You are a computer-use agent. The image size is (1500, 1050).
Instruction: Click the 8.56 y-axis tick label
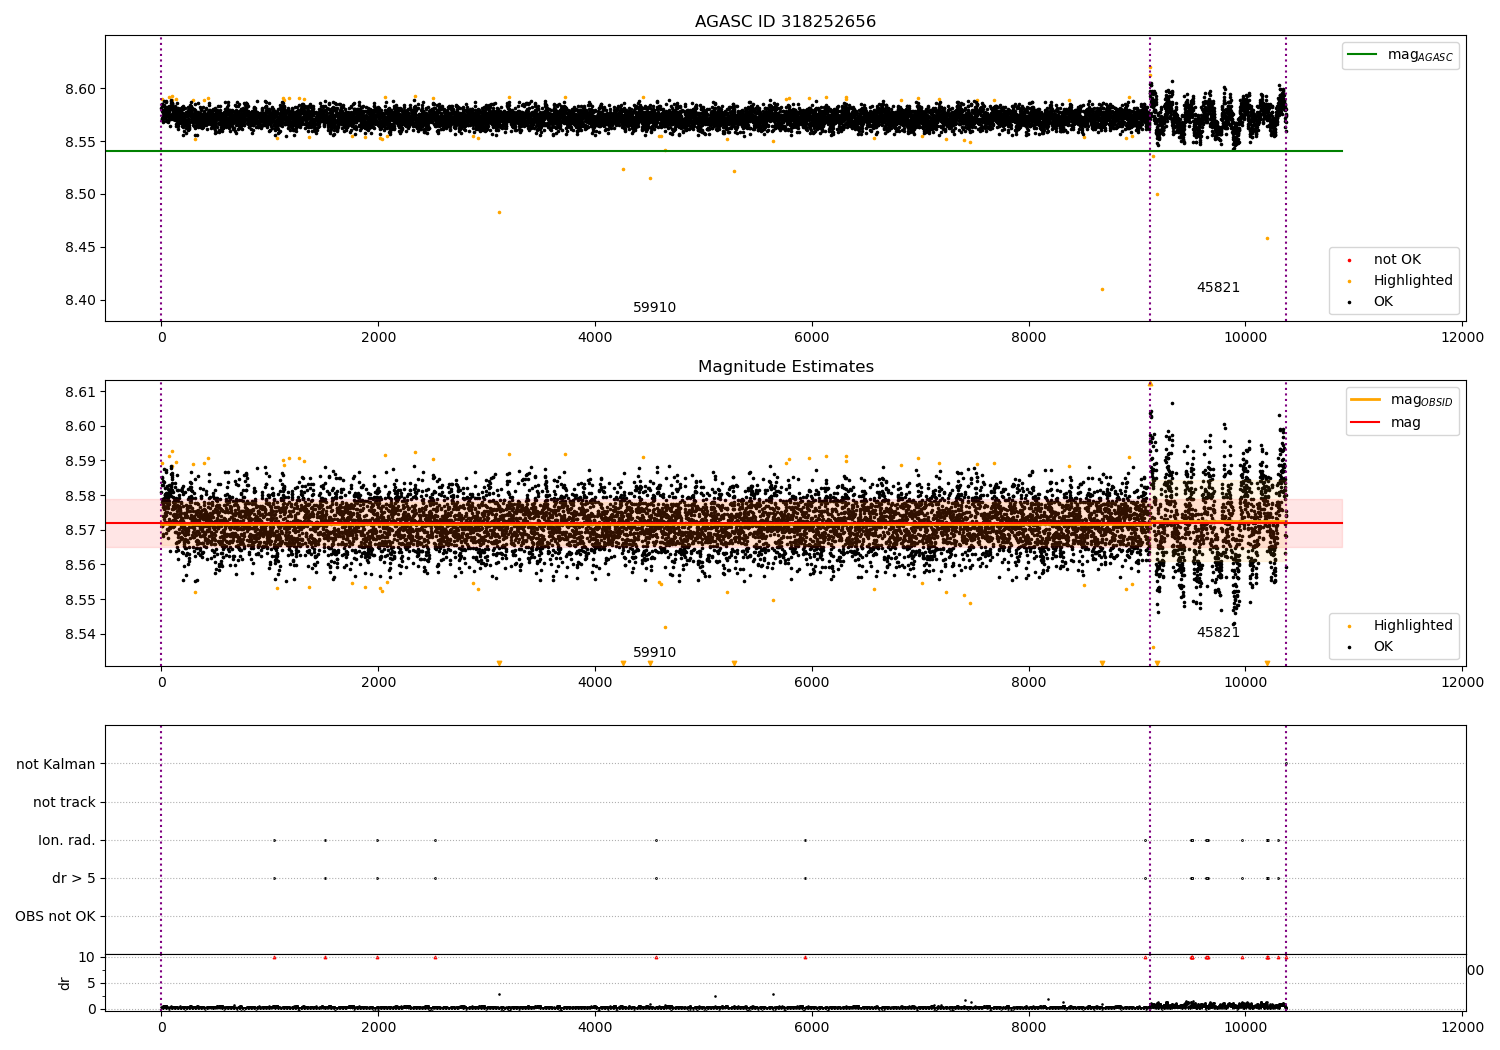point(80,566)
